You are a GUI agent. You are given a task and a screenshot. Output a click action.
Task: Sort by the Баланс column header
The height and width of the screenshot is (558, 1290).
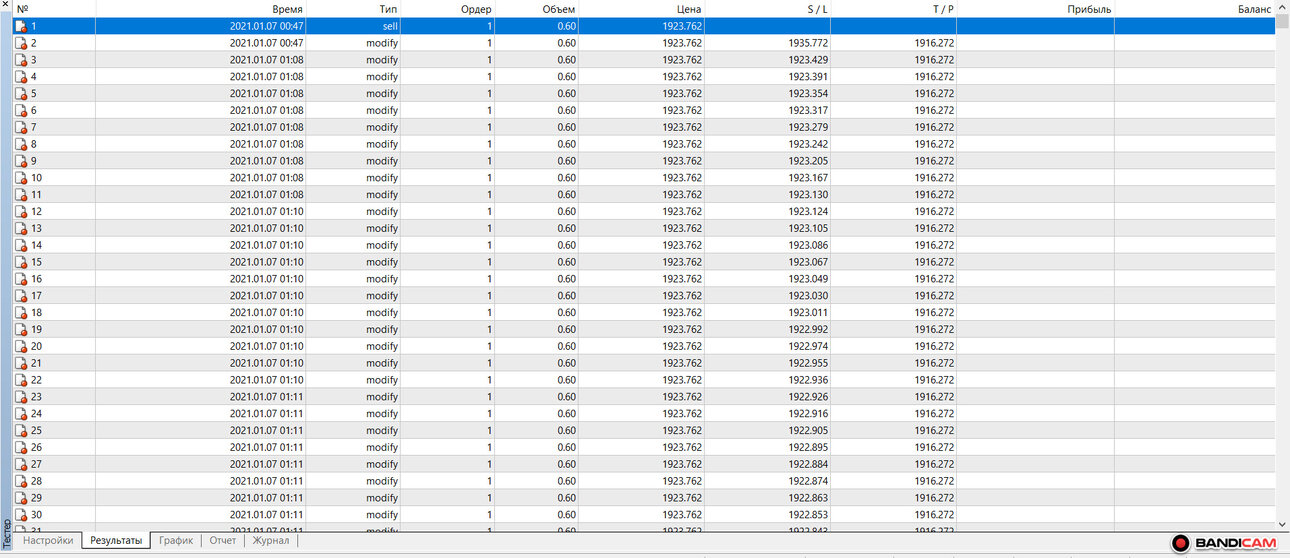click(x=1195, y=9)
